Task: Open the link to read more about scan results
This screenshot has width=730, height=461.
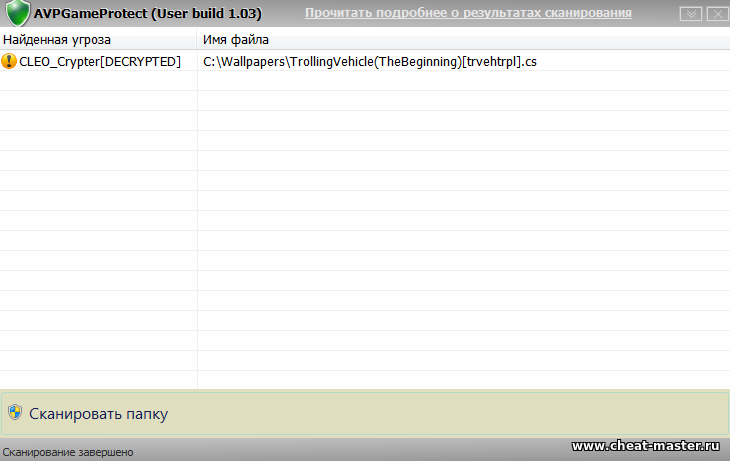Action: pyautogui.click(x=468, y=13)
